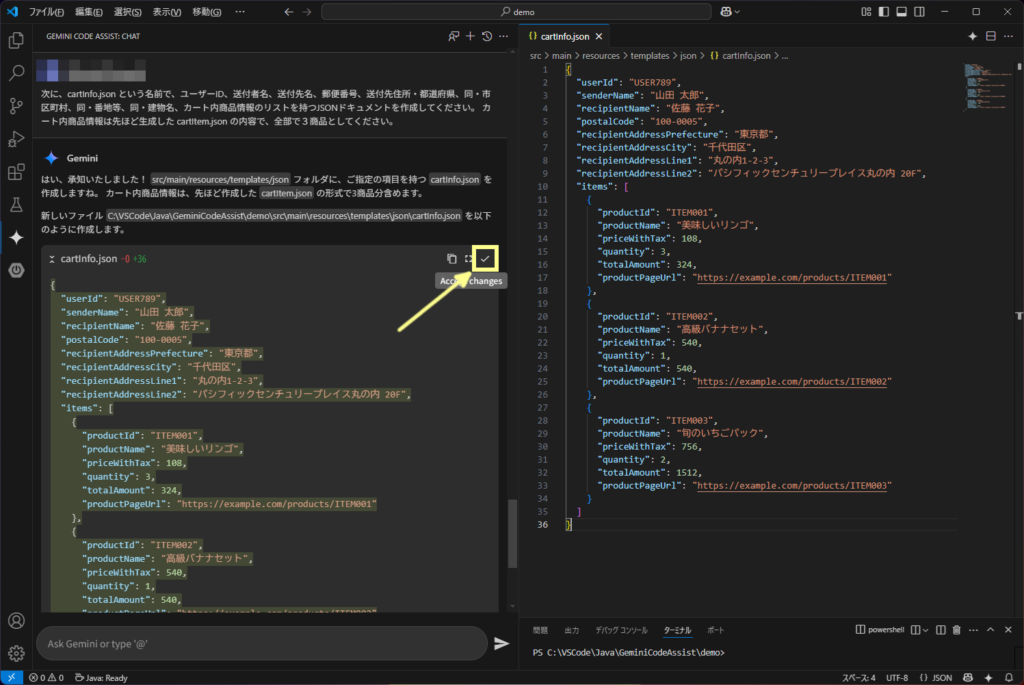Expand the trailing '...' breadcrumb segment
This screenshot has height=685, width=1024.
[785, 56]
